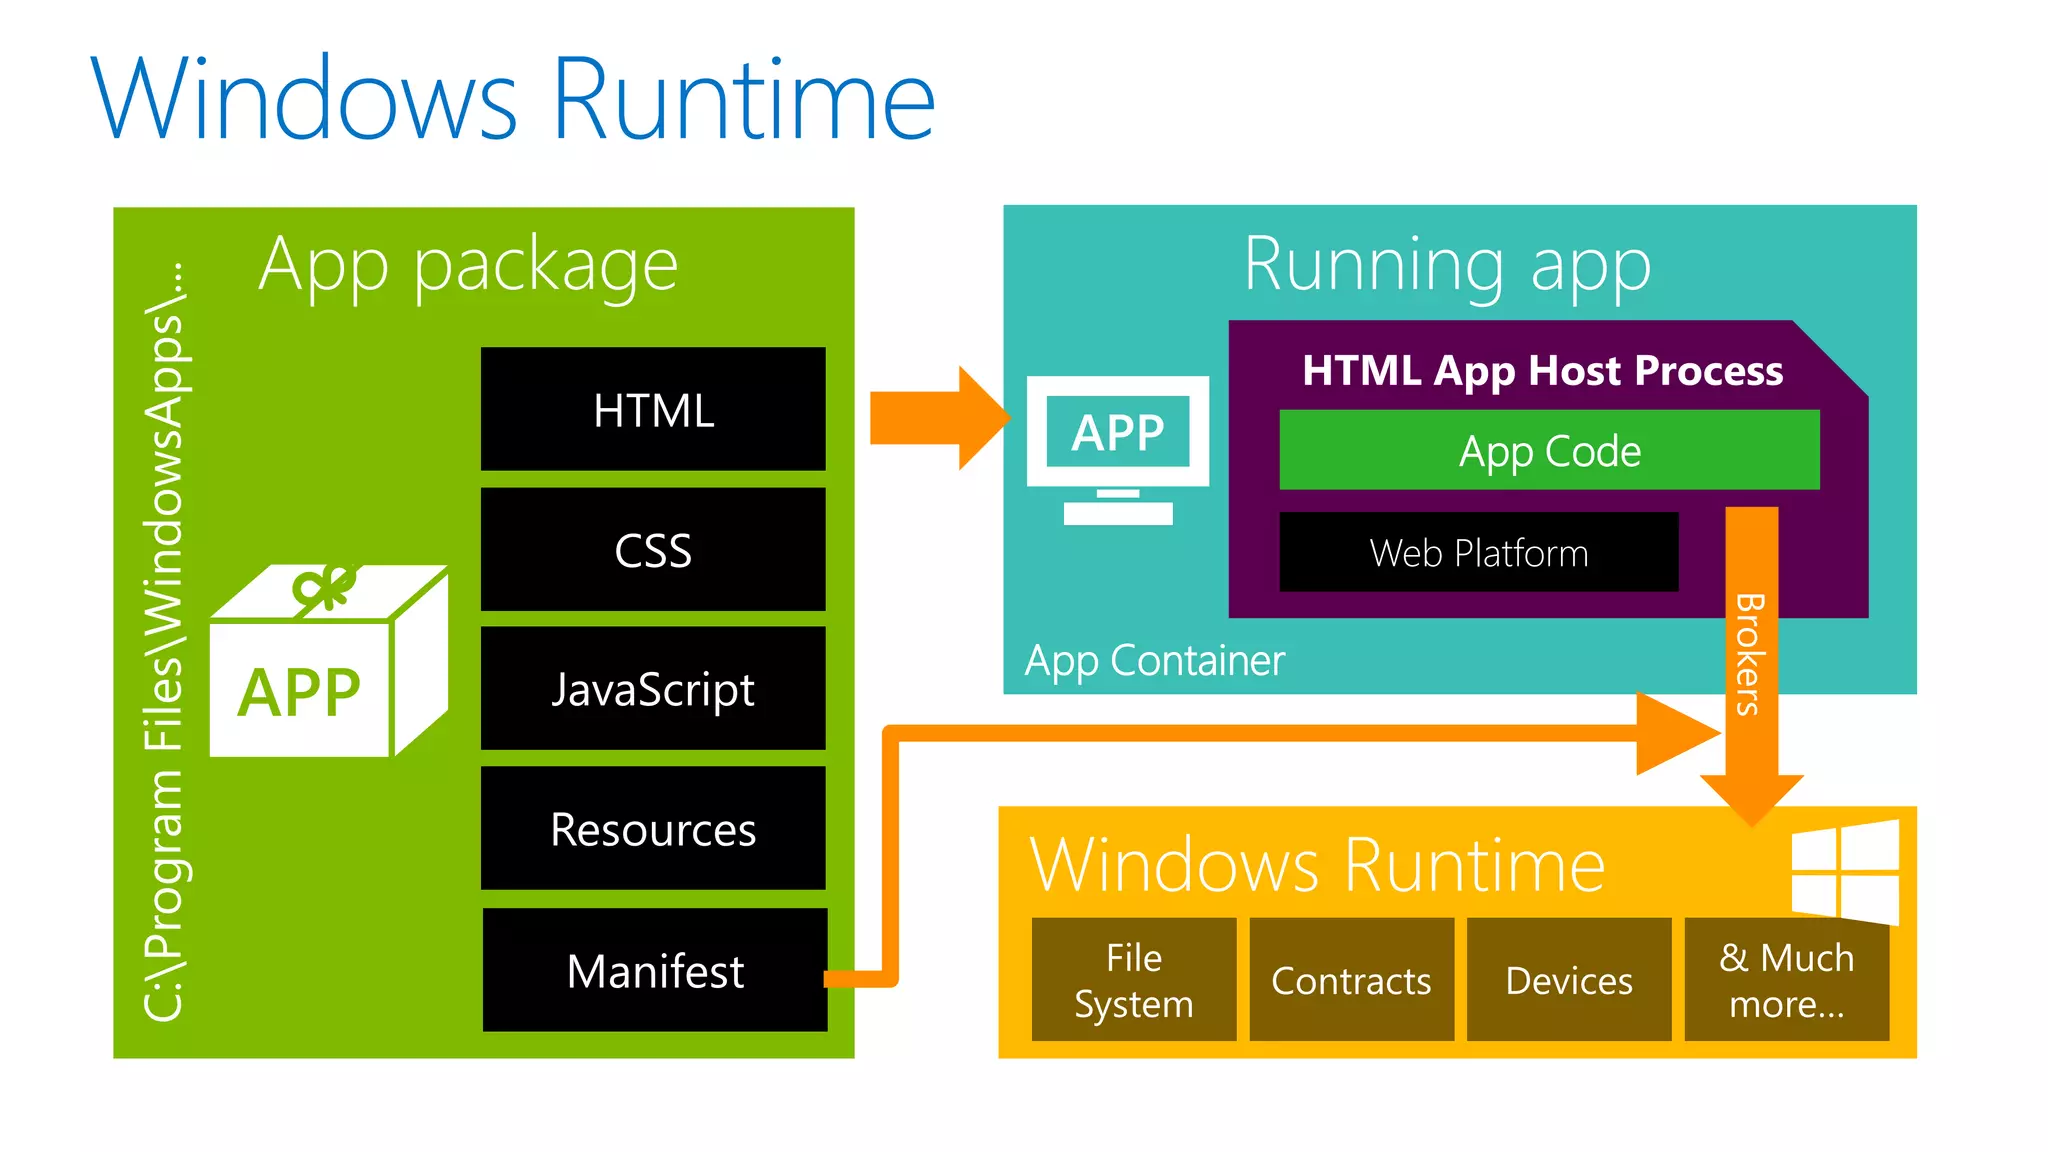Select the Contracts box
The image size is (2048, 1152).
(1351, 980)
